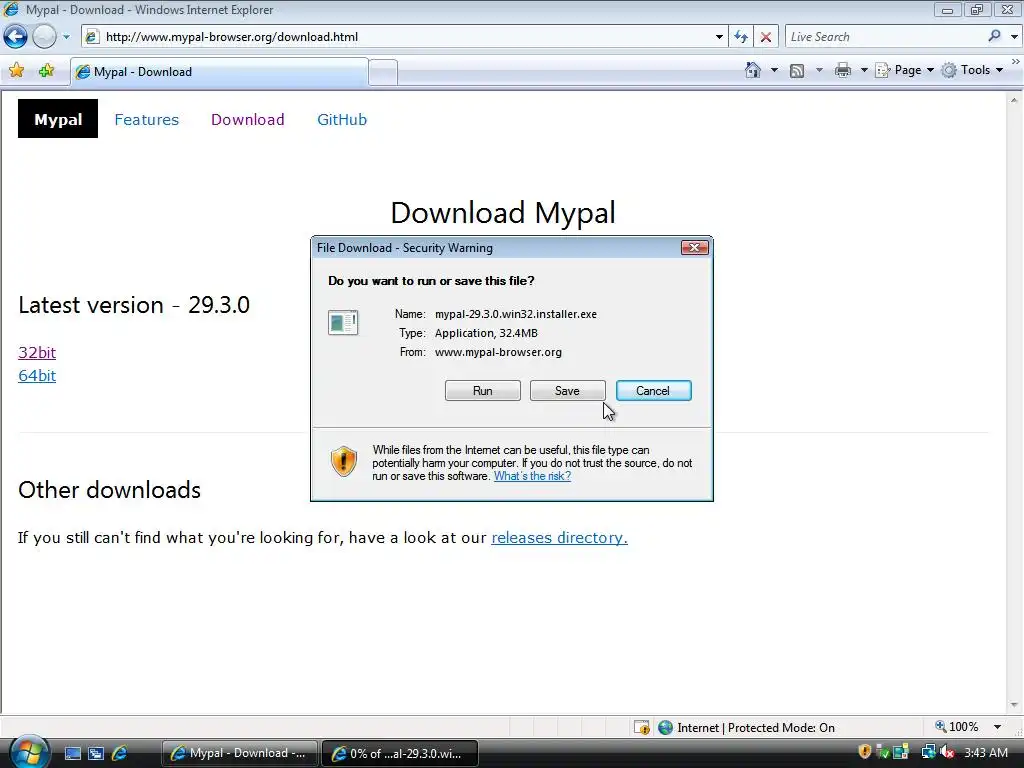Expand the Home button dropdown arrow

[x=775, y=70]
